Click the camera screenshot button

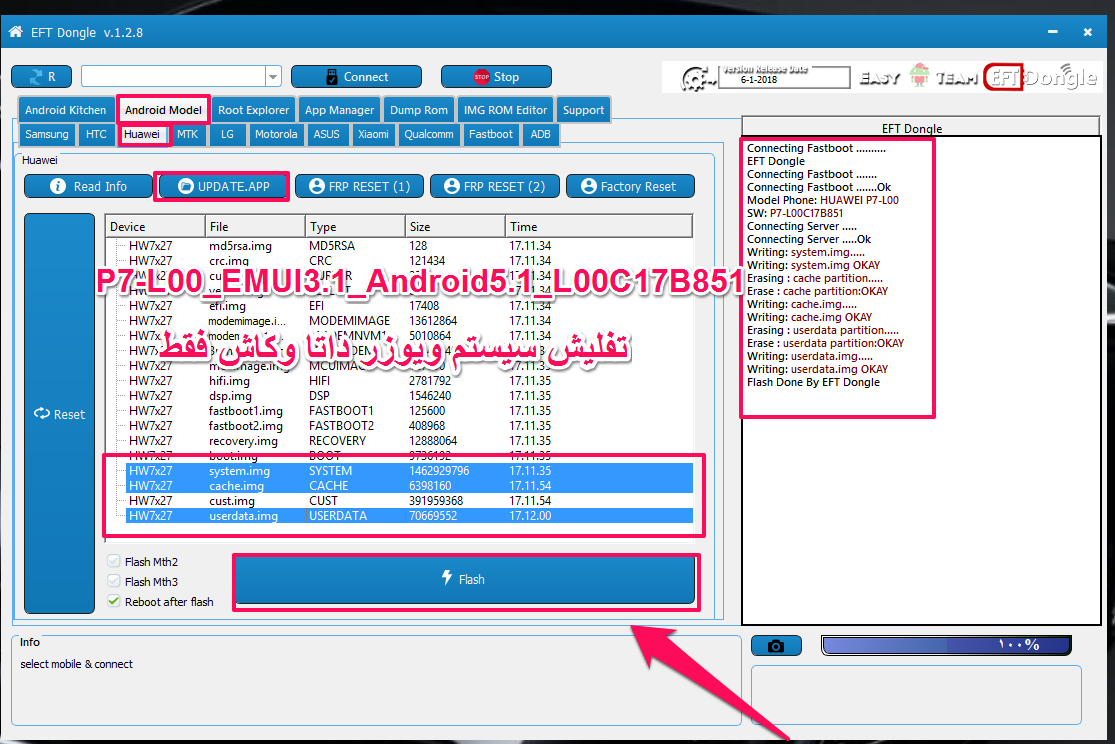(x=777, y=646)
